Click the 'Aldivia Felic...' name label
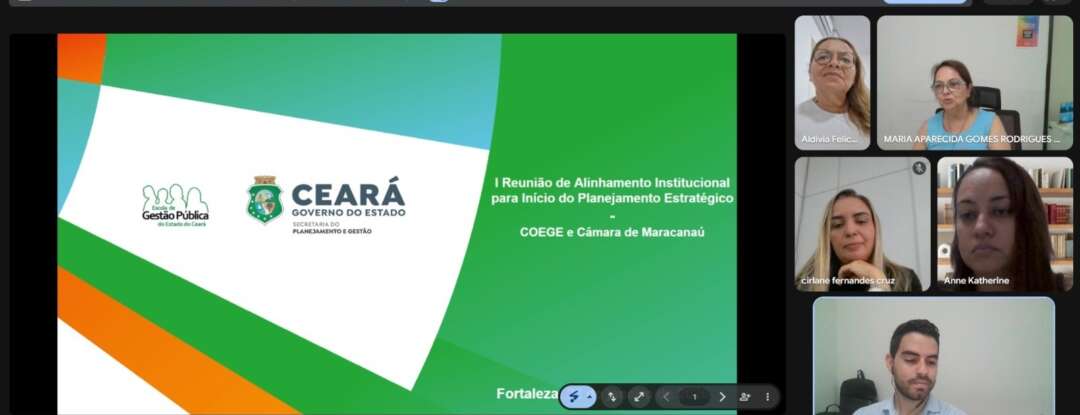1080x415 pixels. (x=830, y=140)
